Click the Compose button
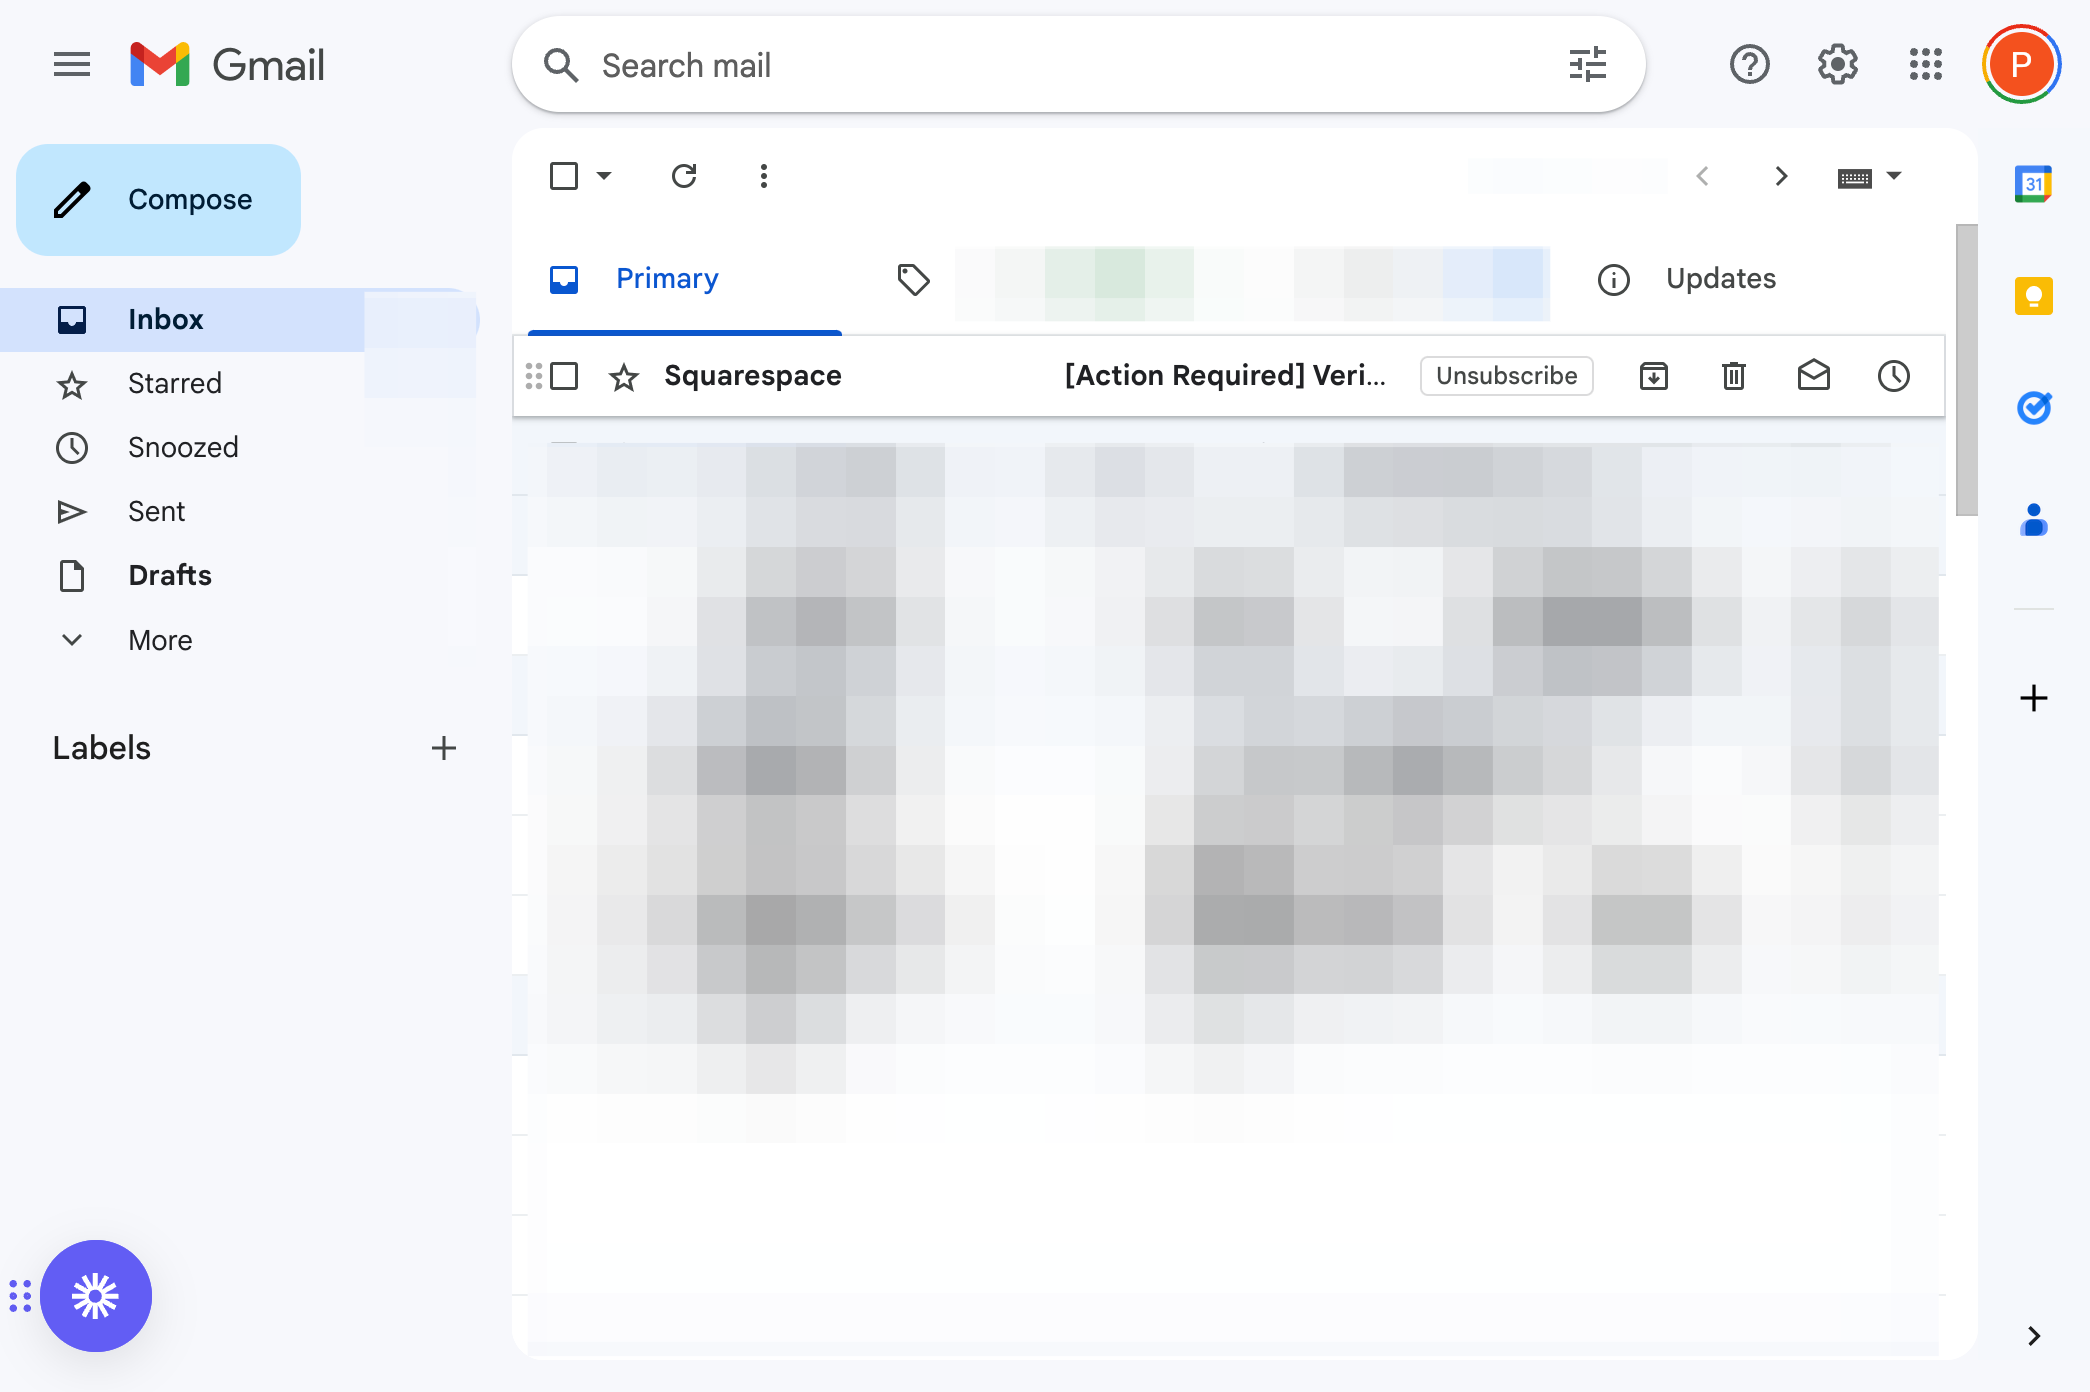 (x=158, y=200)
